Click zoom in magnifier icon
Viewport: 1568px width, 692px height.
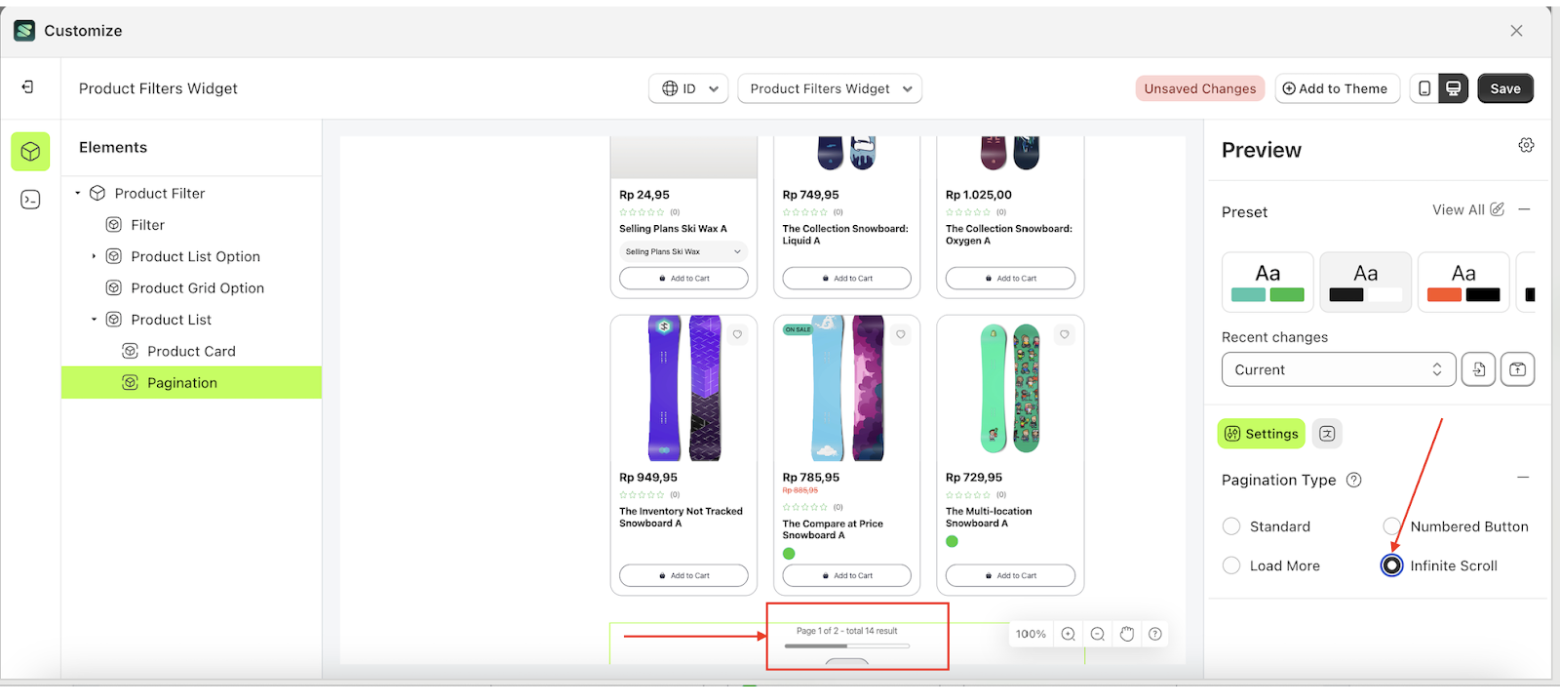[x=1068, y=634]
